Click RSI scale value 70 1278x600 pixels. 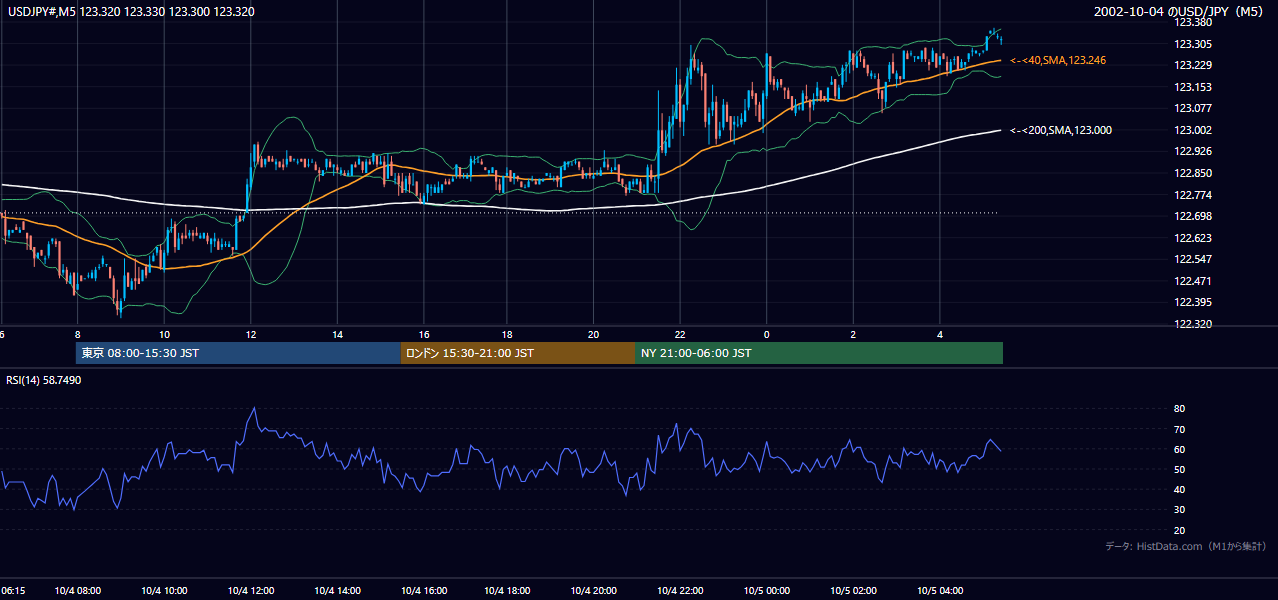coord(1179,429)
